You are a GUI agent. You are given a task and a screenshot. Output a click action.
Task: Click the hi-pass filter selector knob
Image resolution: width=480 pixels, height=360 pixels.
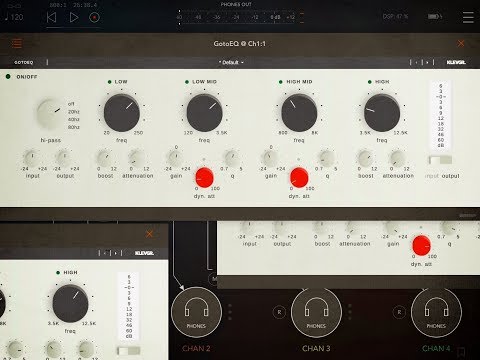click(x=50, y=114)
